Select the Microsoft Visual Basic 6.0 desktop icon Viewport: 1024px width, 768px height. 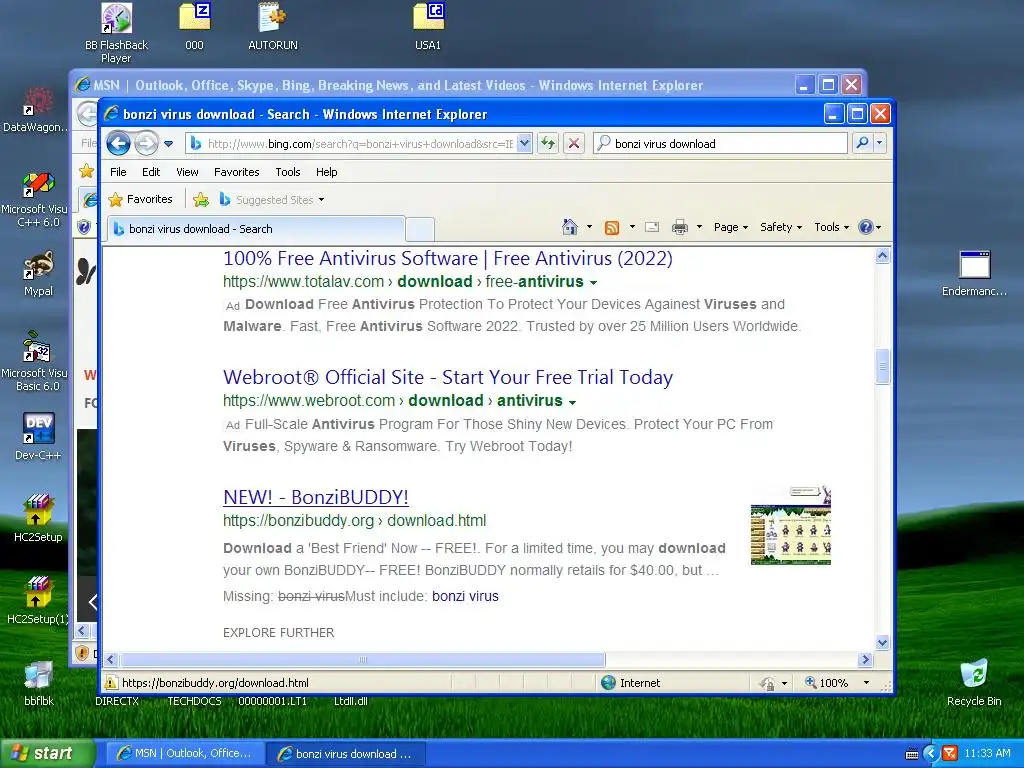(36, 361)
